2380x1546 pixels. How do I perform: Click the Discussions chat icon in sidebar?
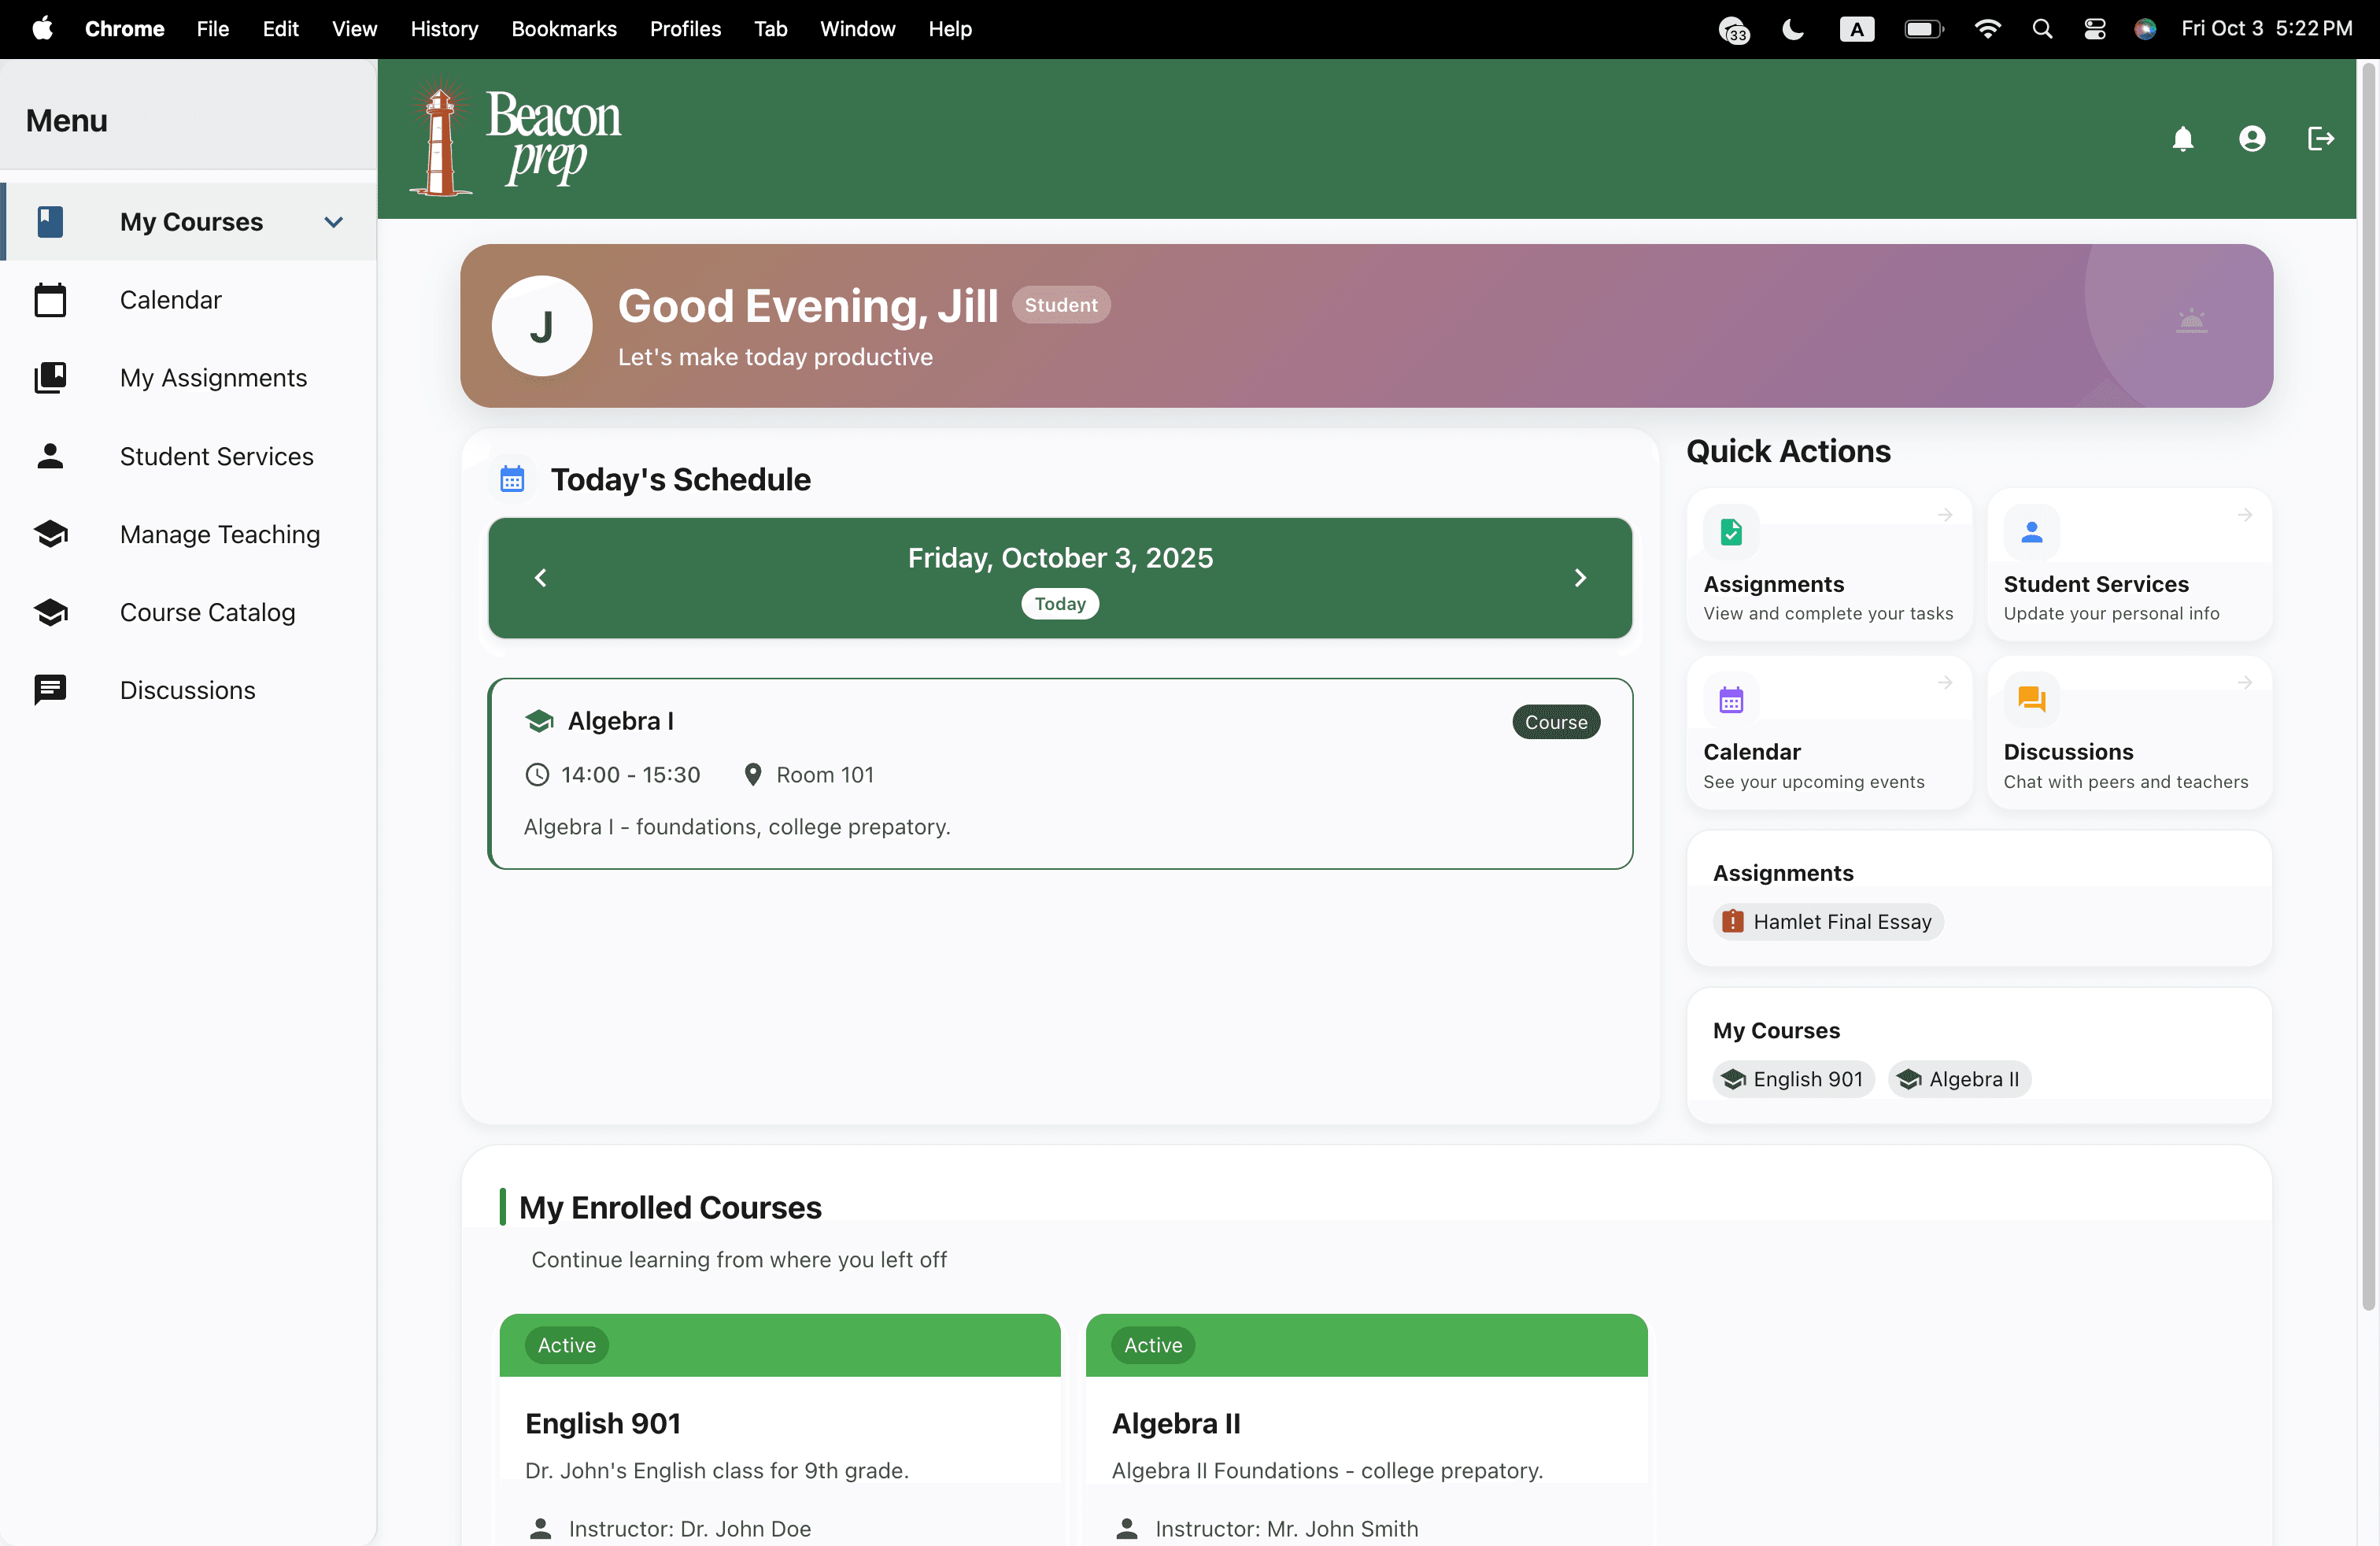(50, 690)
